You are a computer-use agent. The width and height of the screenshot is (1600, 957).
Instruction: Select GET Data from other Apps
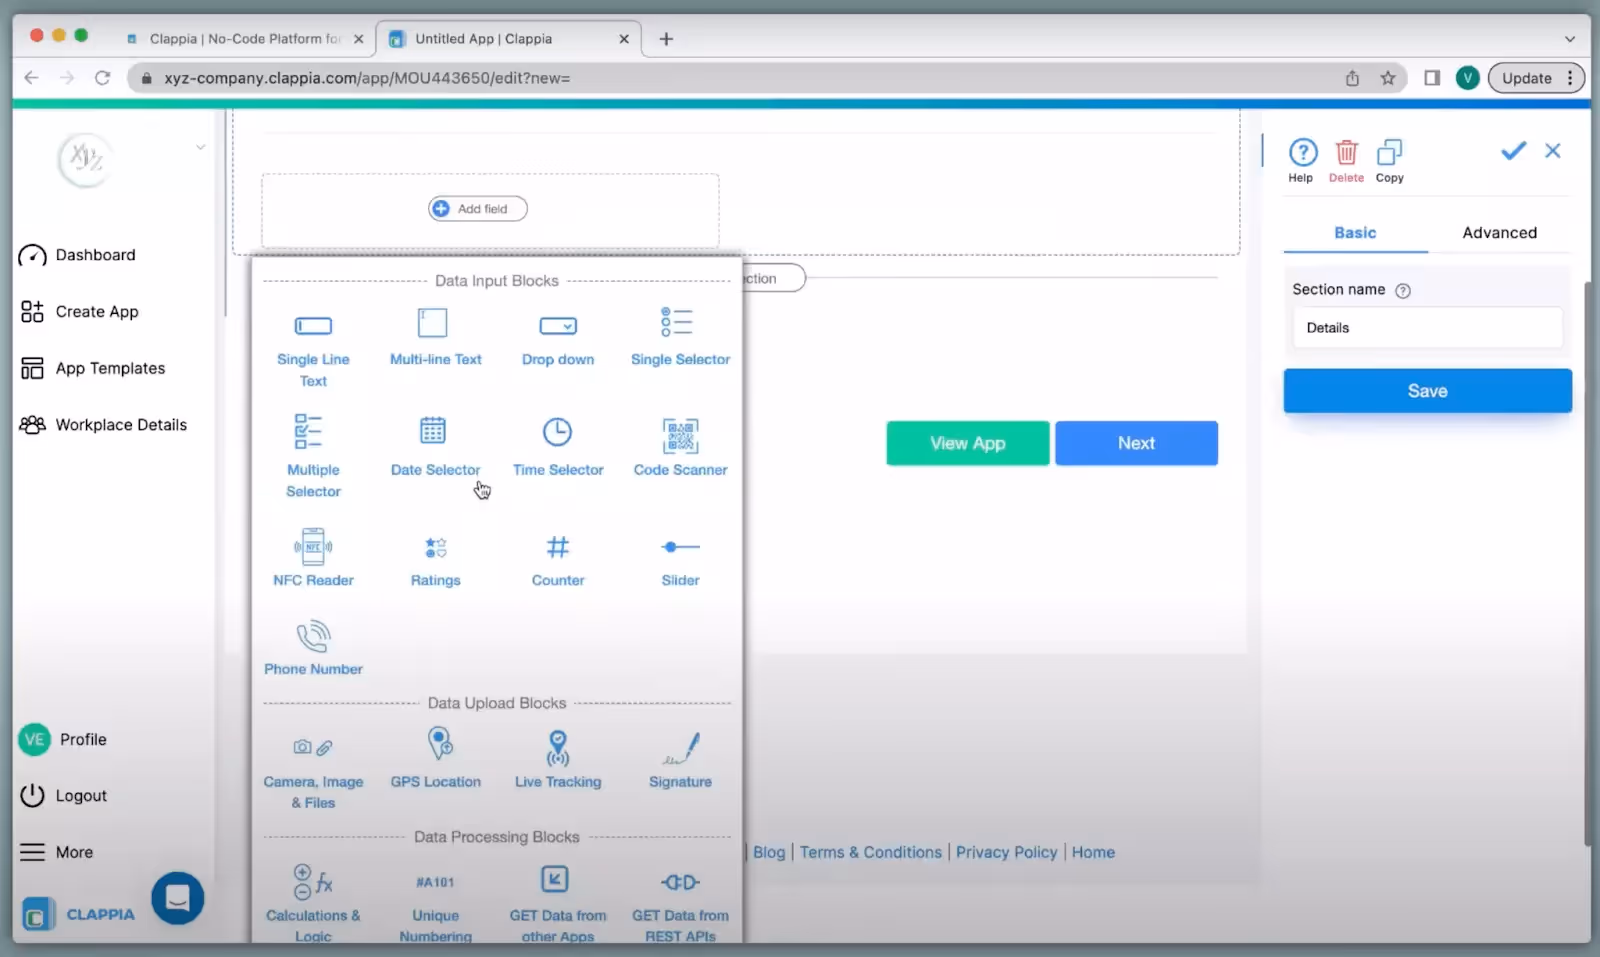(558, 904)
